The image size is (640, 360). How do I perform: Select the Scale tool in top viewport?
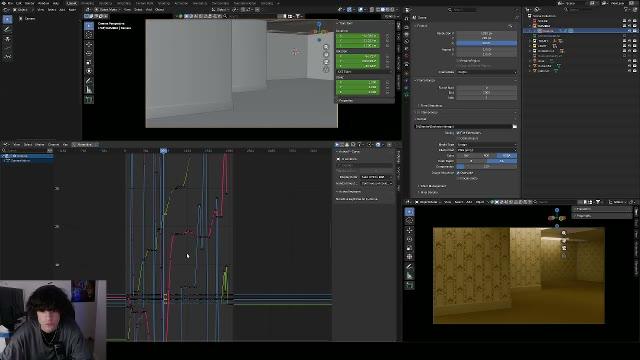(x=89, y=62)
